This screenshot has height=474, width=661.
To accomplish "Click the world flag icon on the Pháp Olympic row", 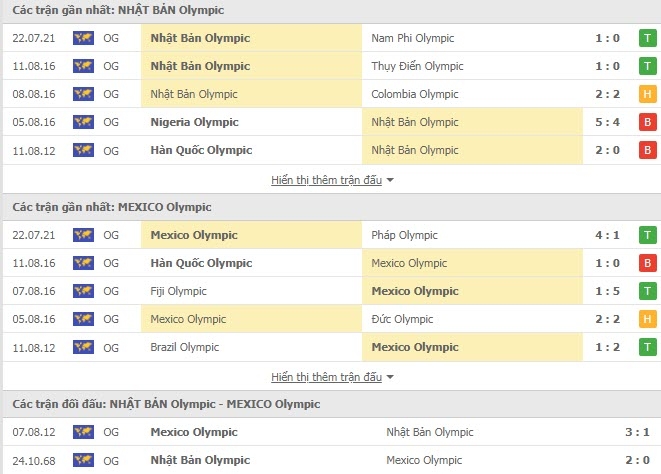I will 83,235.
